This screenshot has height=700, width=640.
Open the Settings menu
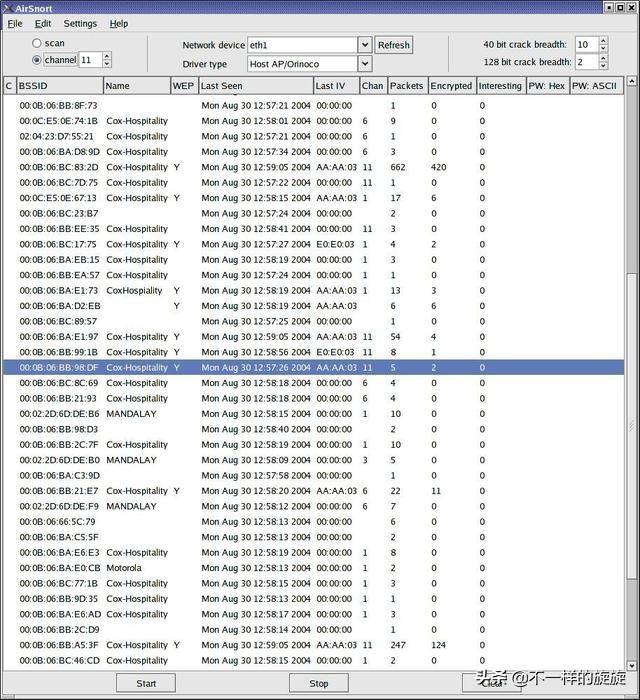pos(80,23)
